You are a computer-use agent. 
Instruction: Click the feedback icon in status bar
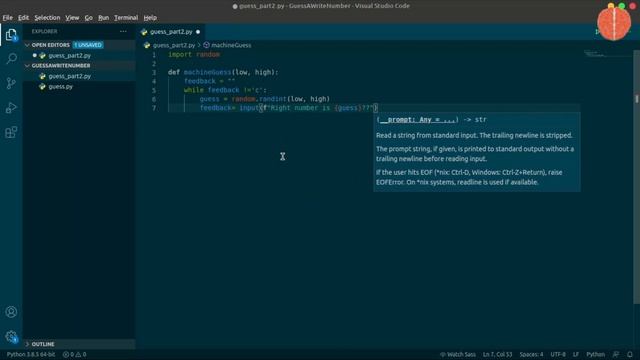point(616,354)
